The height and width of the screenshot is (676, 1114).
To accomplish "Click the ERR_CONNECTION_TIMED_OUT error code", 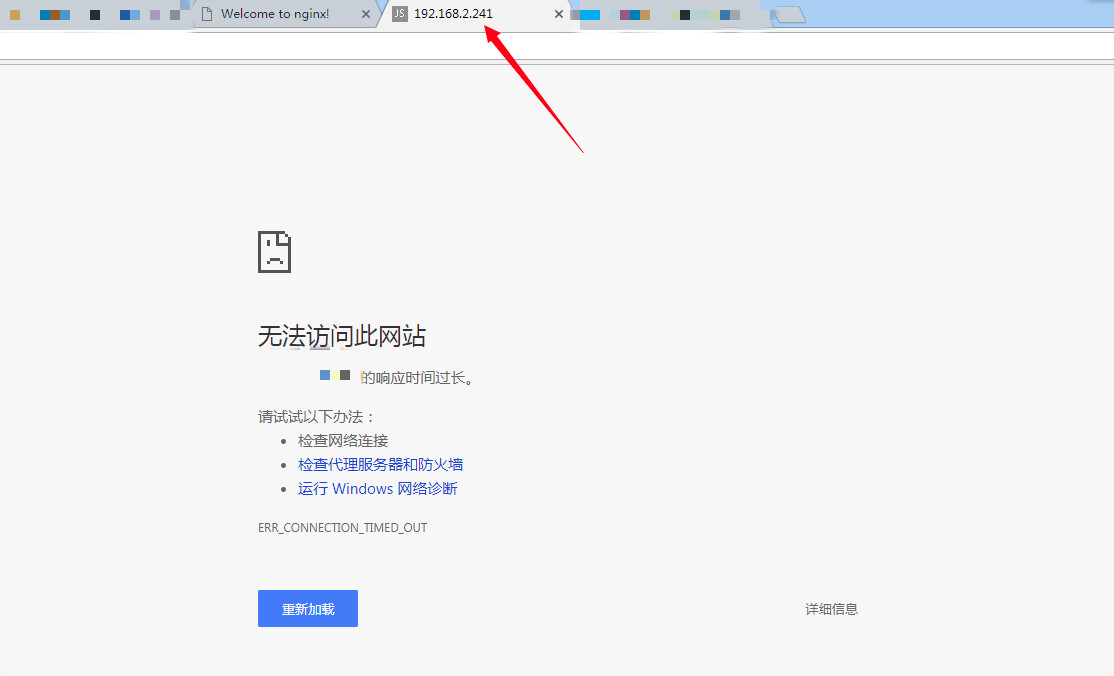I will tap(342, 527).
